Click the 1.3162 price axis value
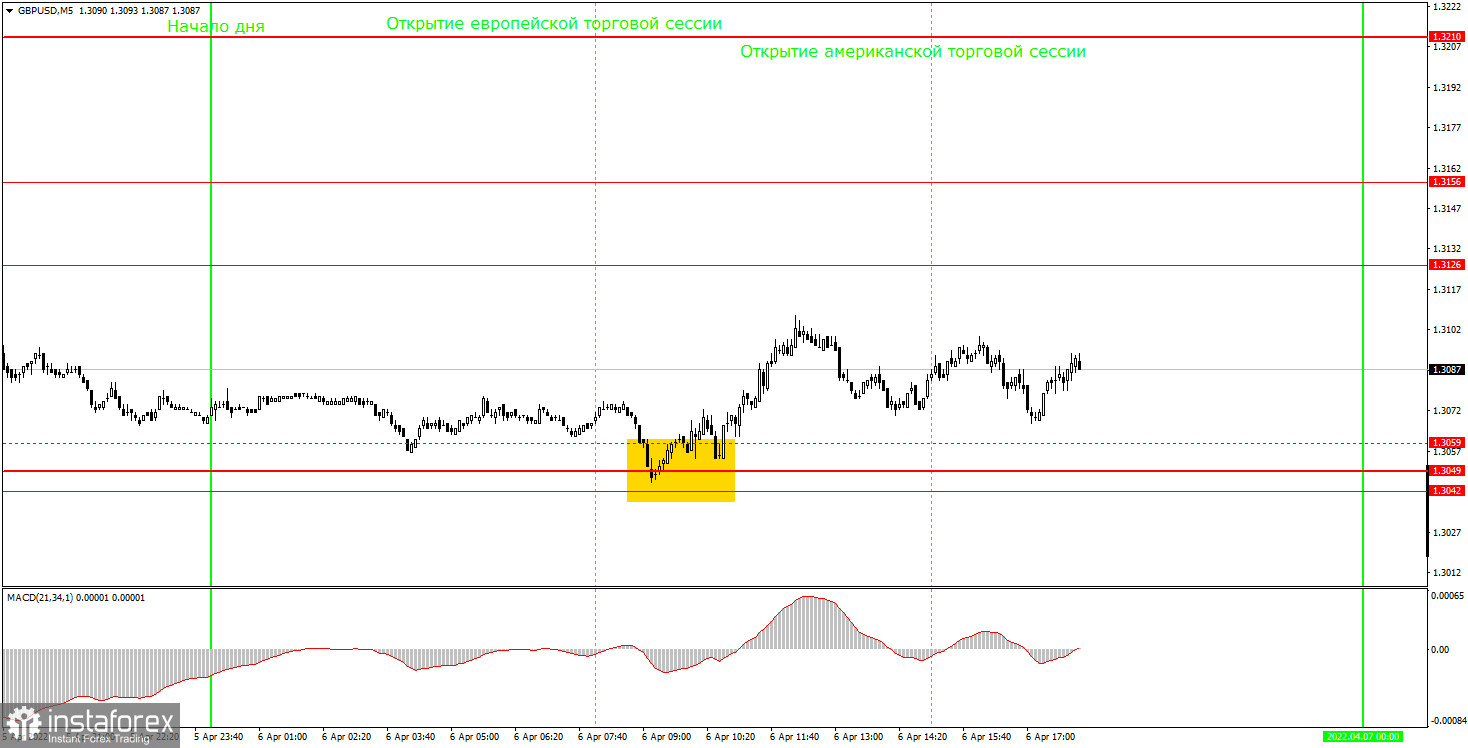The image size is (1468, 748). 1446,168
